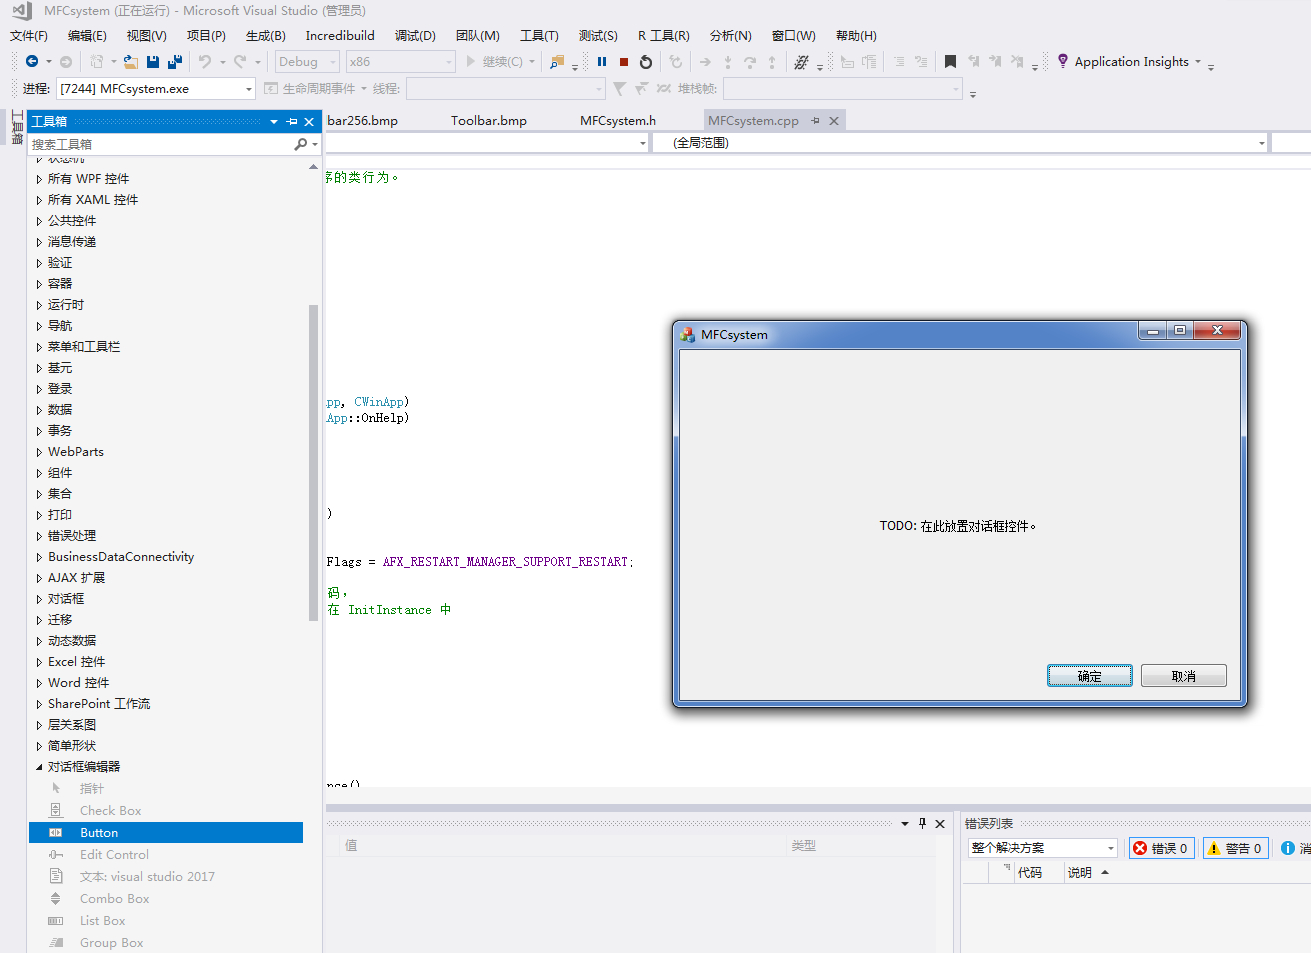Expand the WebParts toolbox group
The image size is (1311, 953).
point(39,452)
